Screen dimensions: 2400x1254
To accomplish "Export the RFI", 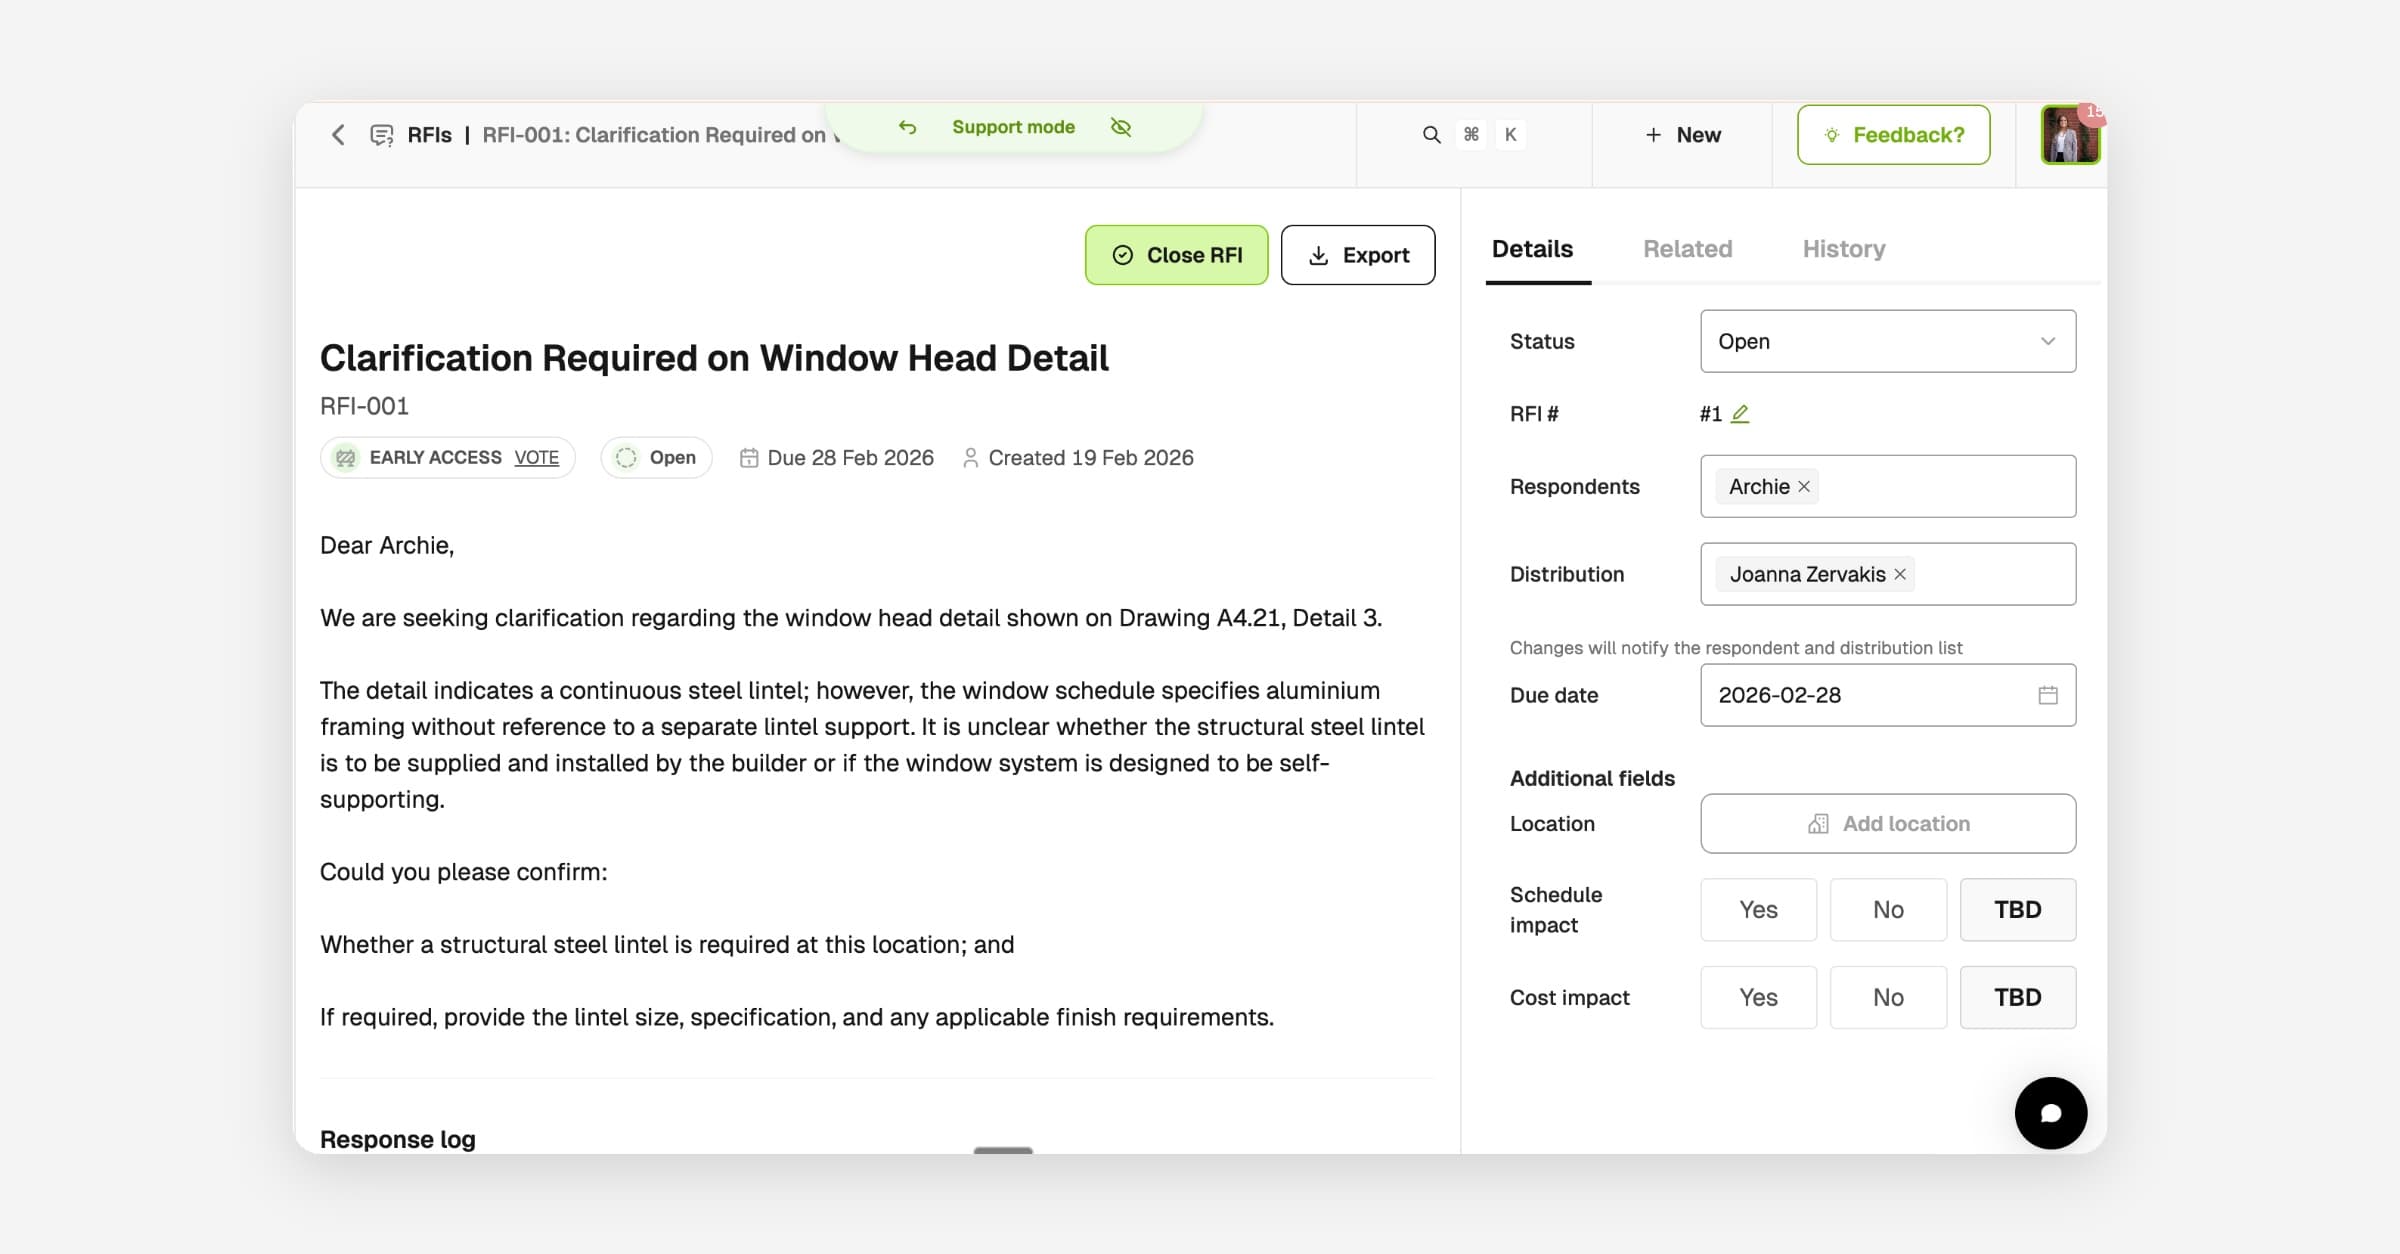I will pos(1358,255).
